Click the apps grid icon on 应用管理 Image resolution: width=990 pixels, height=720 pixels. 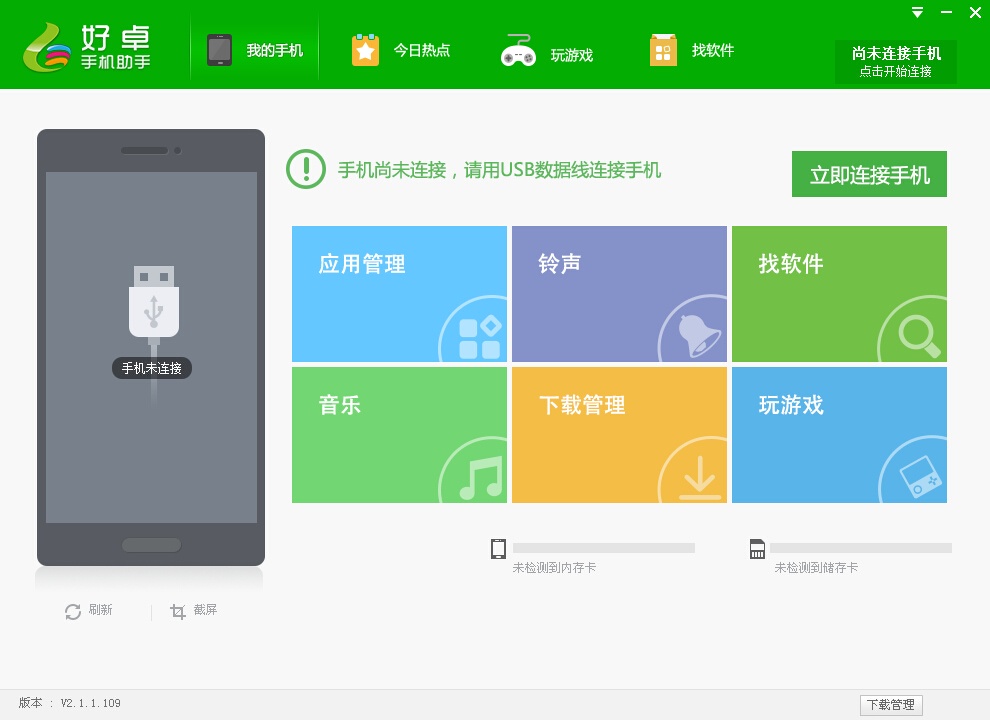click(480, 338)
